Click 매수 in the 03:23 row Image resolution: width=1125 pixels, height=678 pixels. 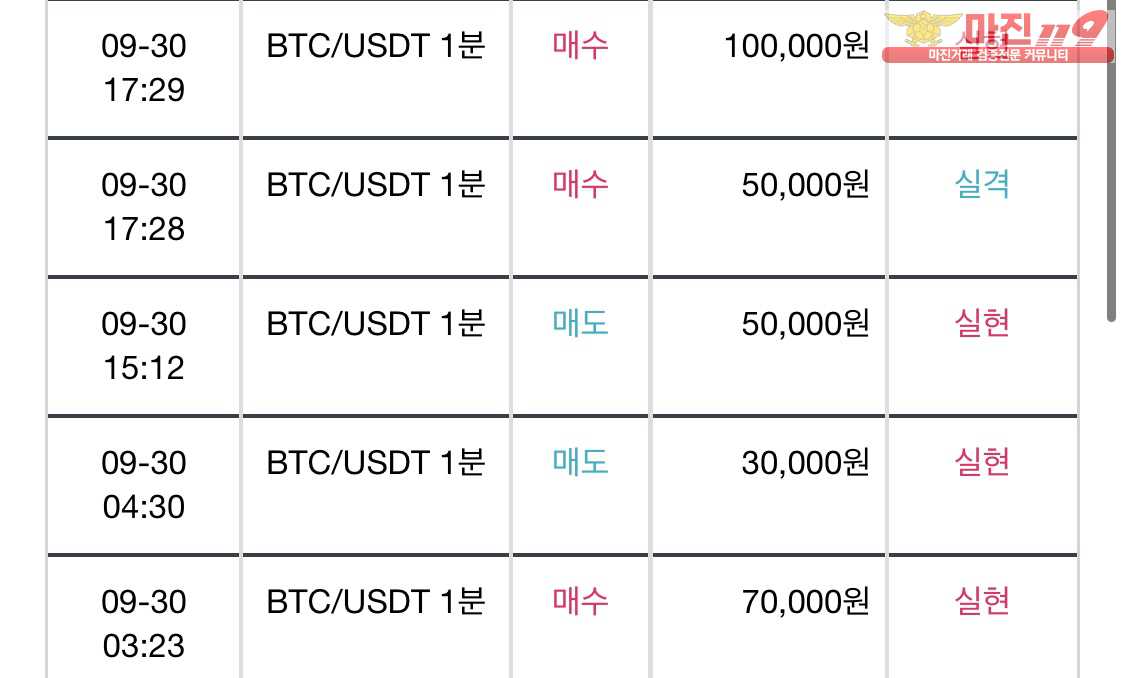[580, 601]
